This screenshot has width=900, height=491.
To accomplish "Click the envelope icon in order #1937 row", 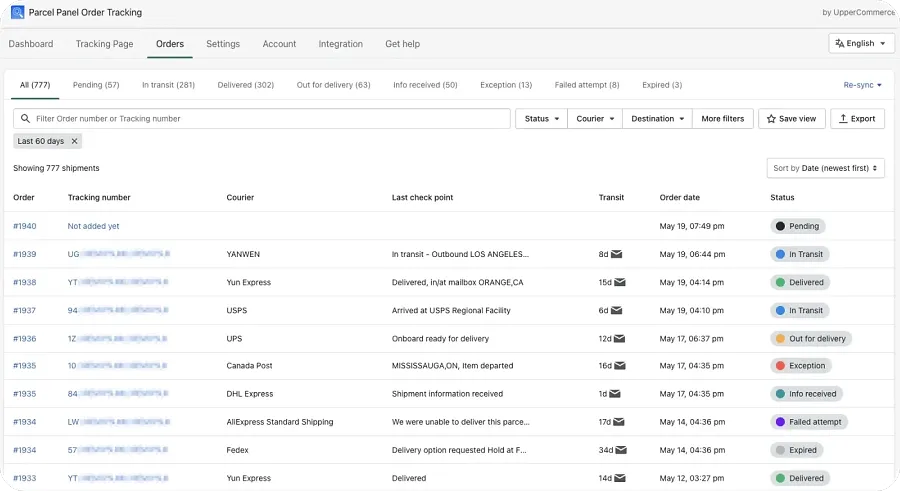I will tap(616, 310).
